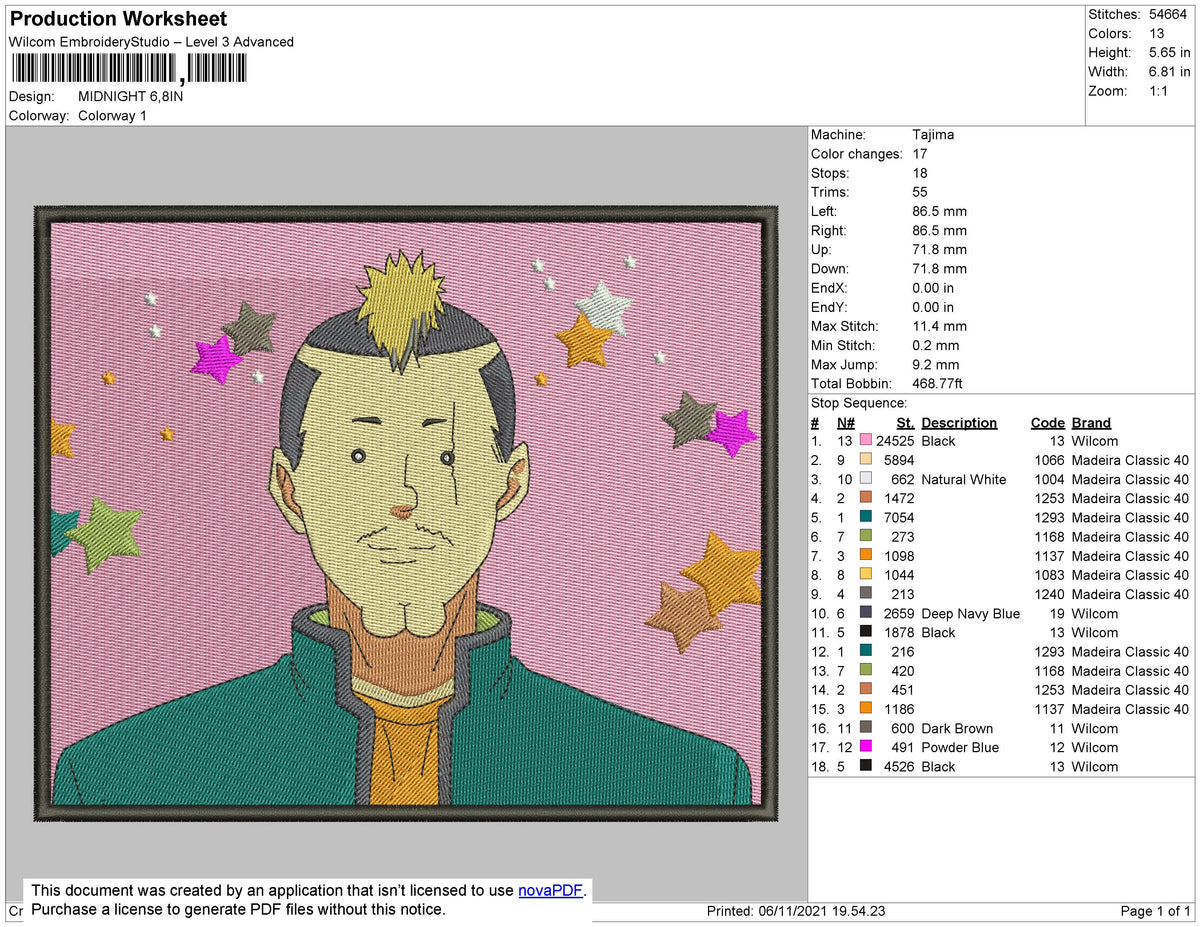Click the Powder Blue description
This screenshot has width=1200, height=927.
pyautogui.click(x=960, y=747)
